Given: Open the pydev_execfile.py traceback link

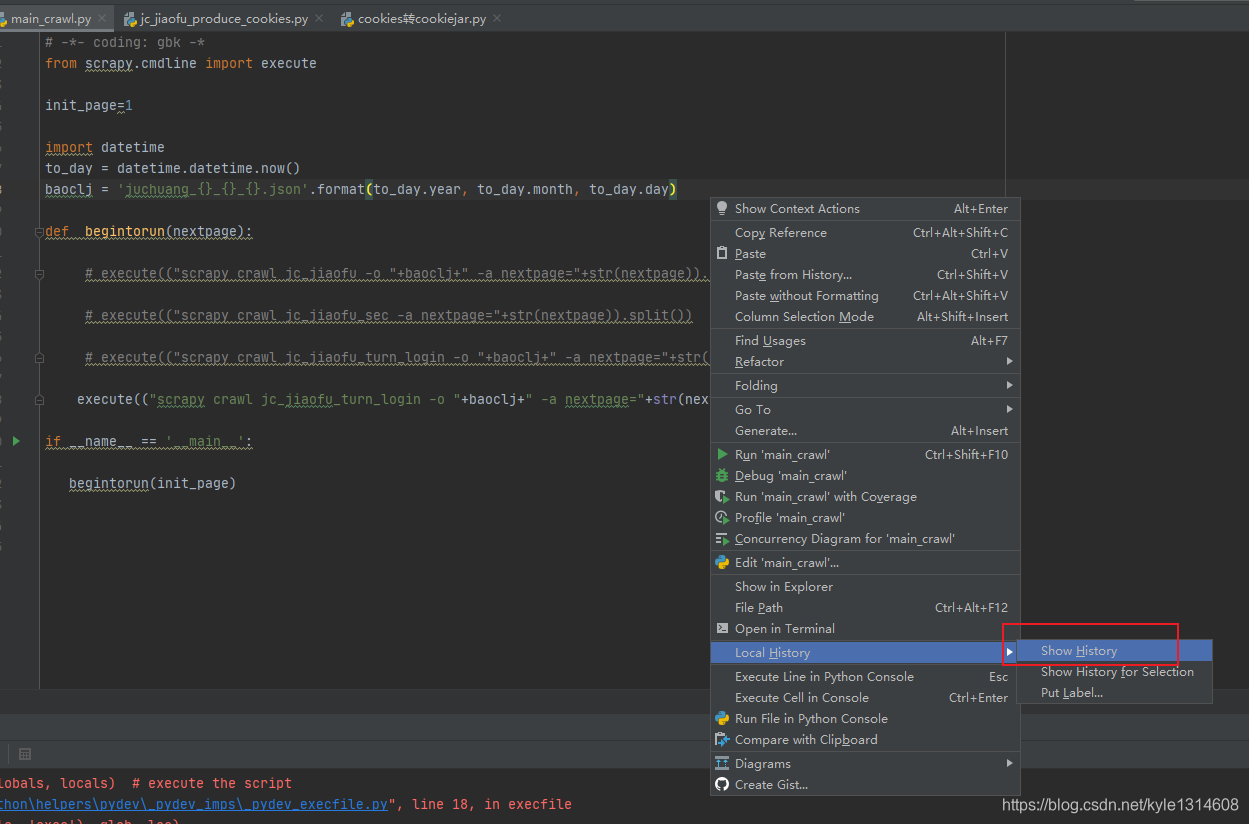Looking at the screenshot, I should click(x=194, y=804).
